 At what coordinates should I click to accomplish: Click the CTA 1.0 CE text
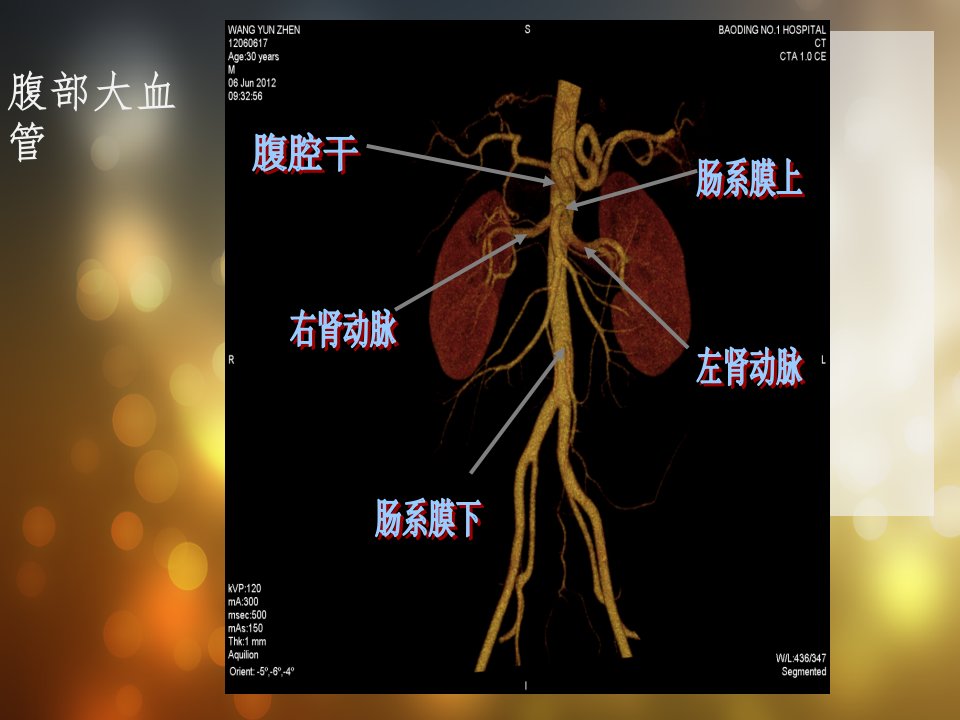coord(803,56)
